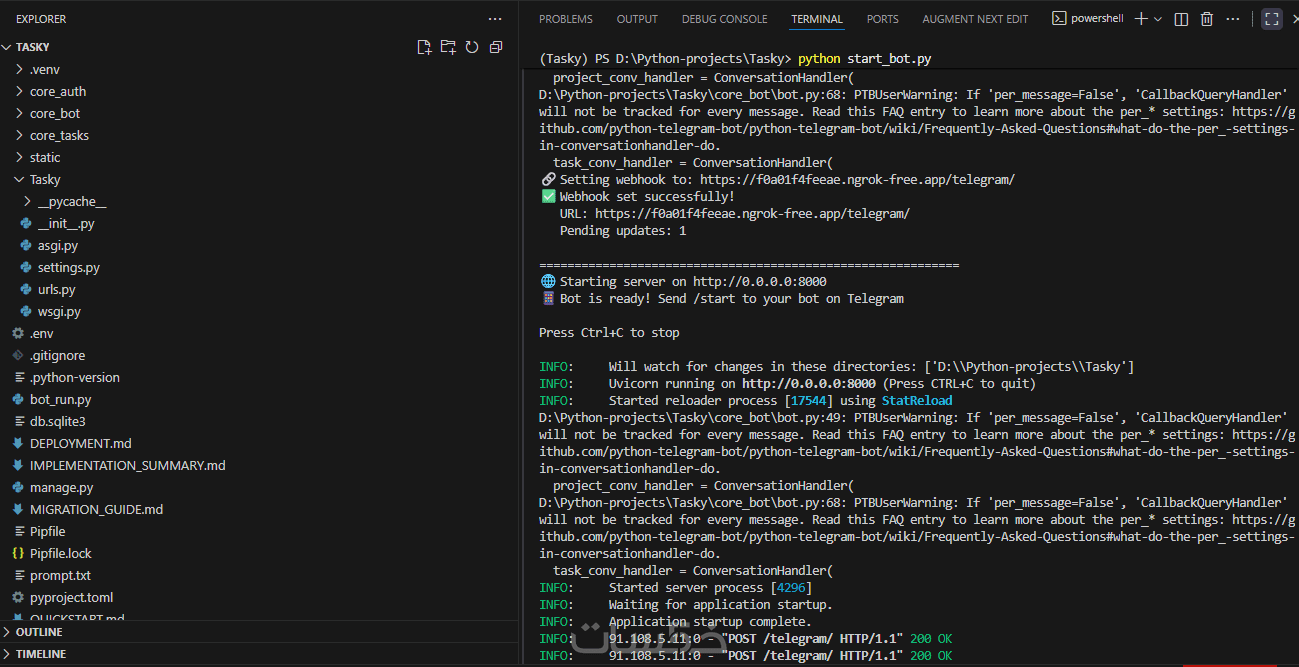Click the New Folder icon
Image resolution: width=1299 pixels, height=667 pixels.
click(x=448, y=47)
